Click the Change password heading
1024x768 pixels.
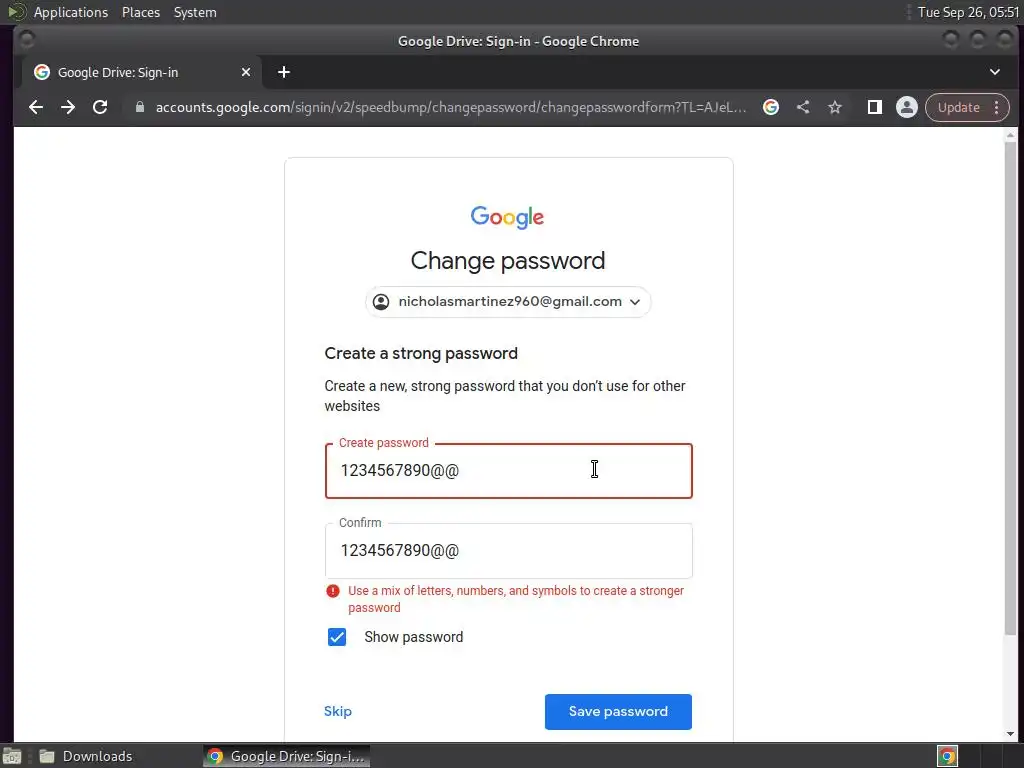click(x=508, y=261)
